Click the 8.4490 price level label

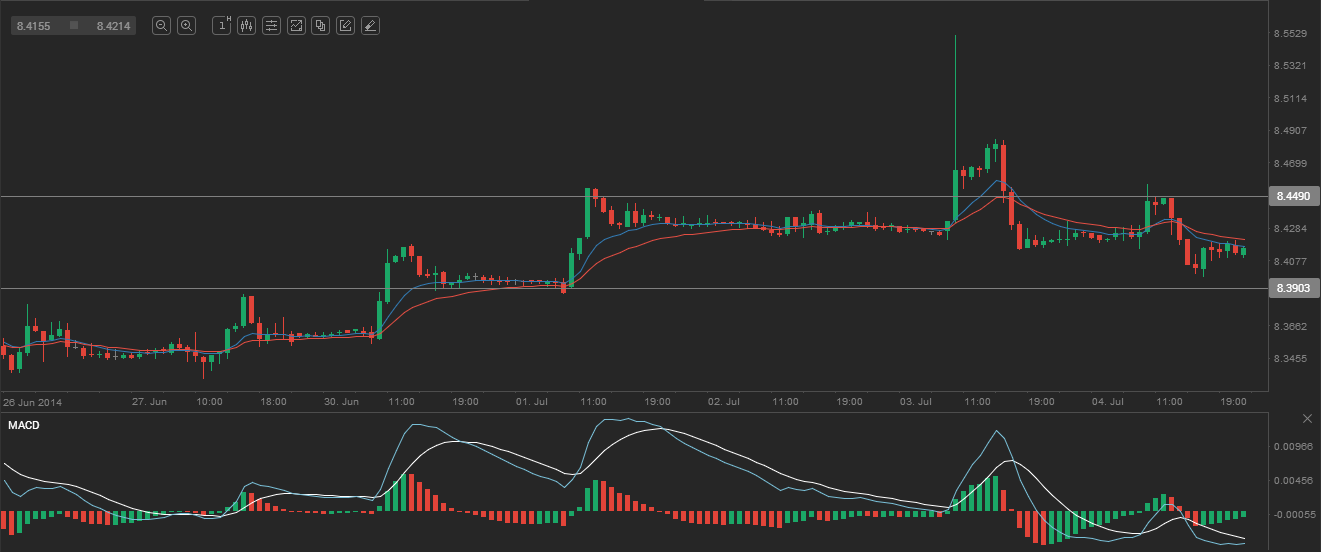[1291, 197]
